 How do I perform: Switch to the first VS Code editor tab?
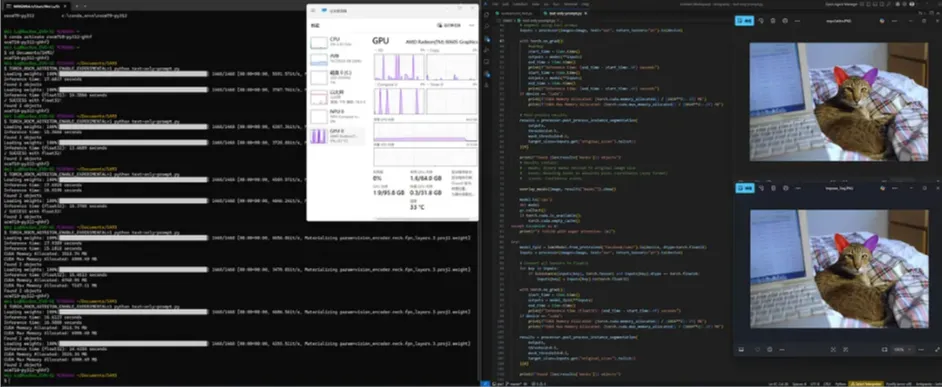tap(515, 13)
